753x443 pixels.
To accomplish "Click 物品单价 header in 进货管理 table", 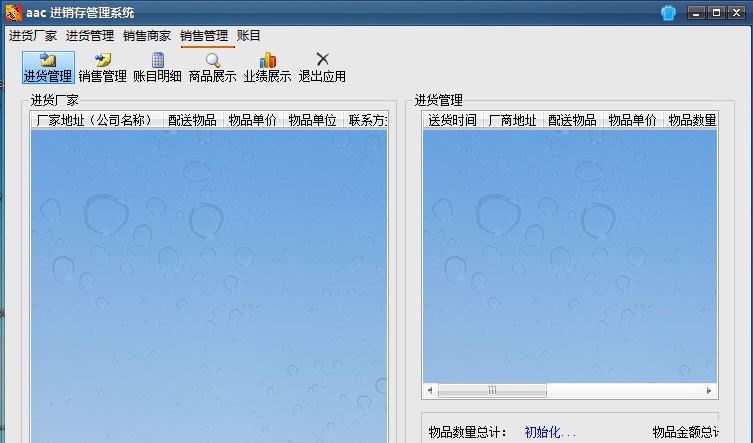I will click(633, 120).
